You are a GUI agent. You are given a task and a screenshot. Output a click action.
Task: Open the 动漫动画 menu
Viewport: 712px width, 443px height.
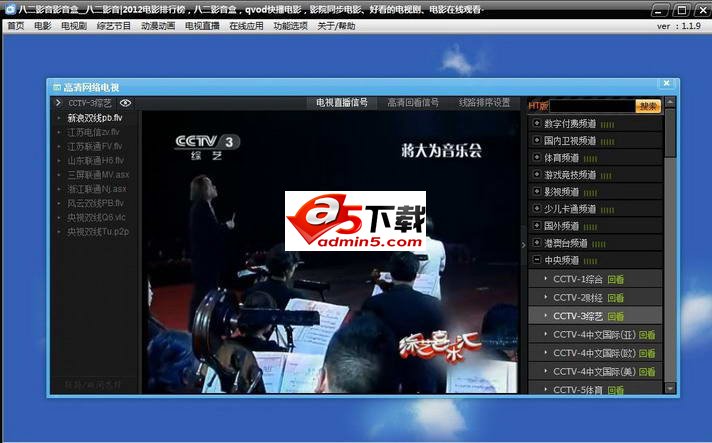pos(158,26)
